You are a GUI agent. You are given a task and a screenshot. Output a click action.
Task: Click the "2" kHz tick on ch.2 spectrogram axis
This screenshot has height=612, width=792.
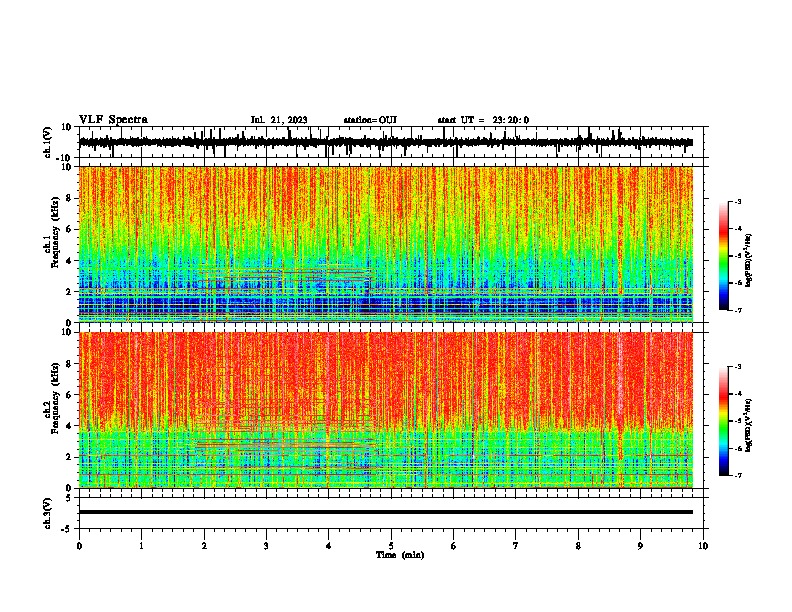tap(70, 457)
